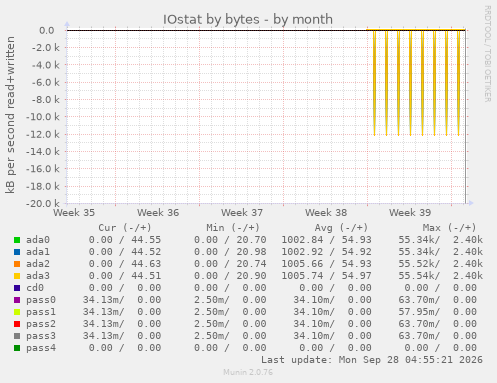497x383 pixels.
Task: Click the 'Week 35' x-axis label
Action: (74, 213)
